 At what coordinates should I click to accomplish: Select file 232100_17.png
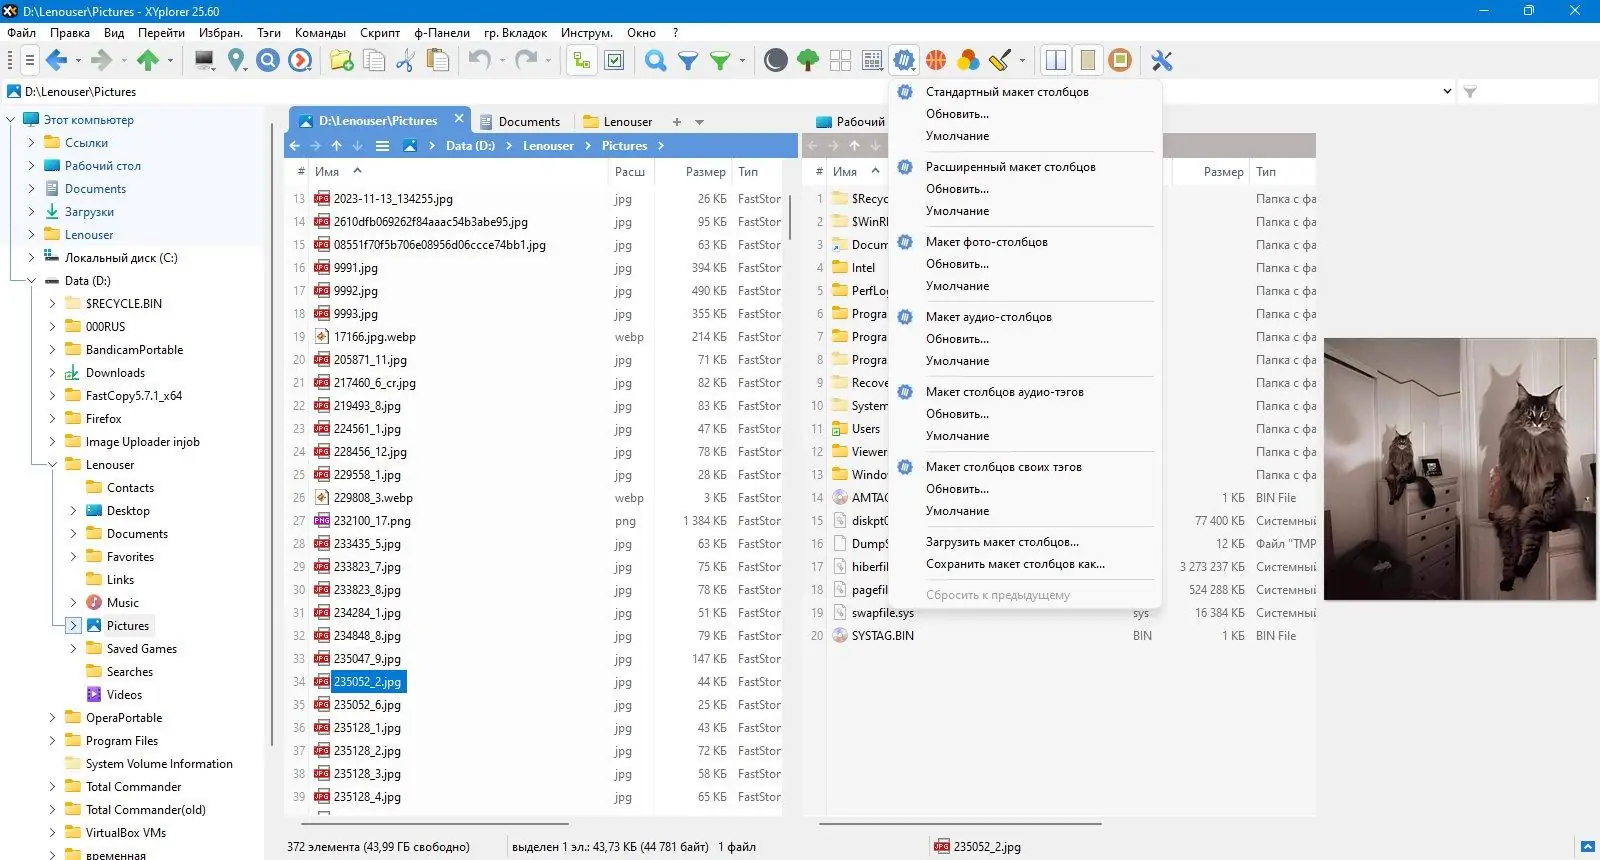coord(372,521)
